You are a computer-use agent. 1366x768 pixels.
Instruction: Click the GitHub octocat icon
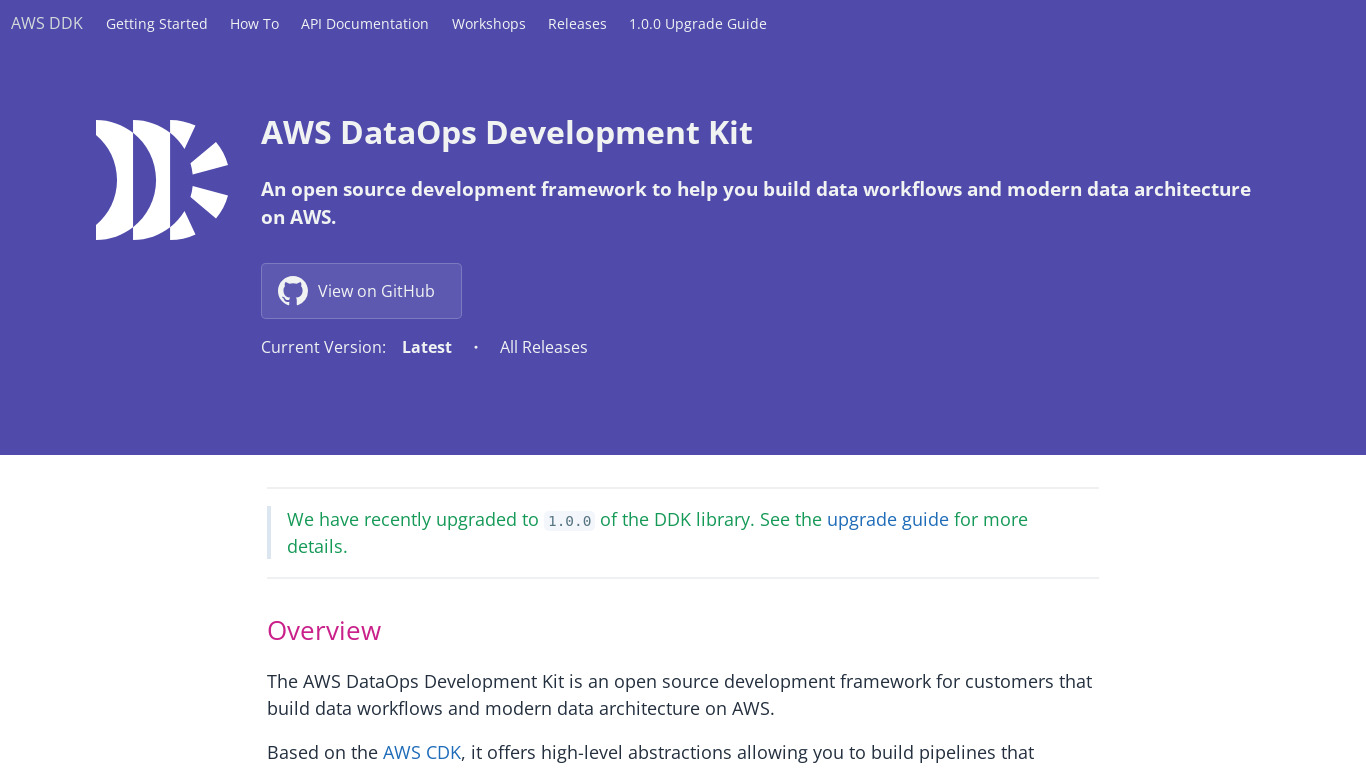[293, 291]
